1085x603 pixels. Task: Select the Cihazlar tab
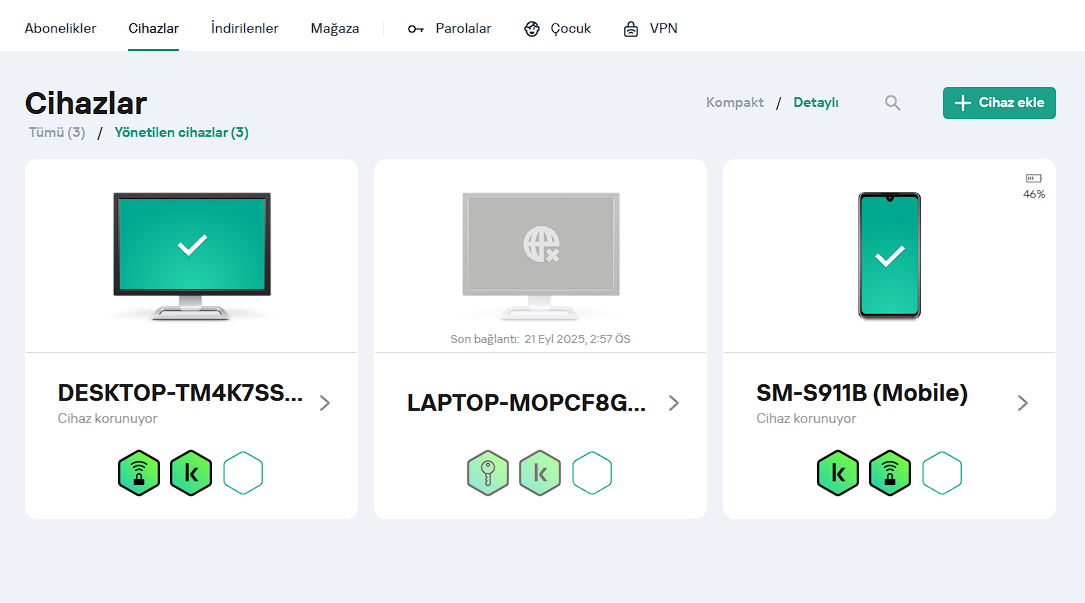pos(154,28)
